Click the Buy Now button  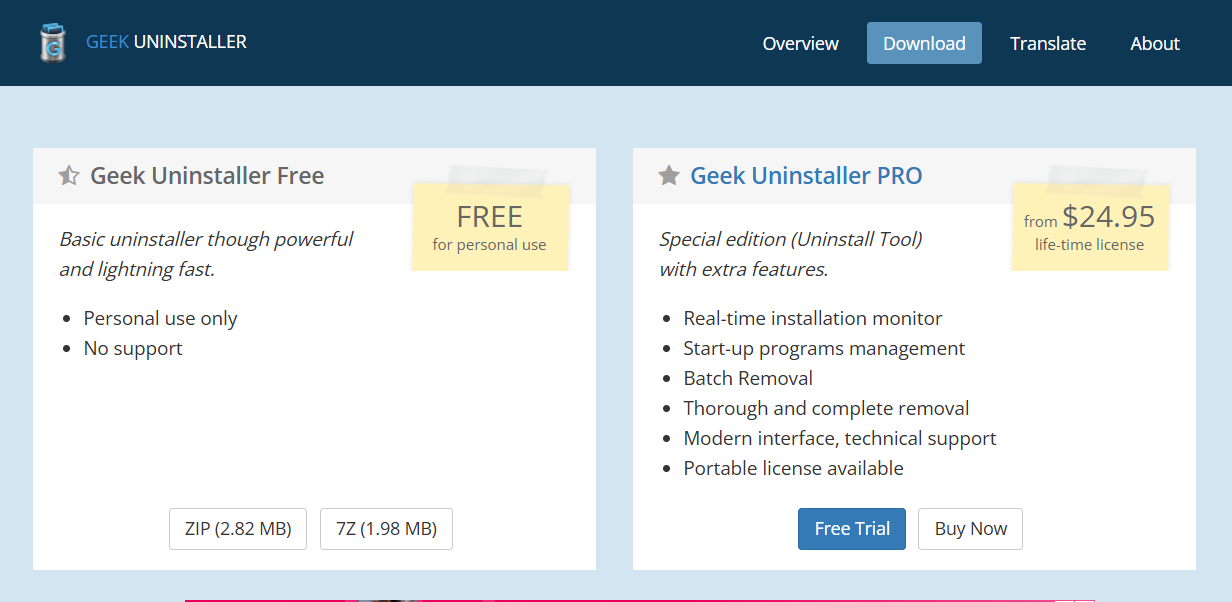(971, 529)
